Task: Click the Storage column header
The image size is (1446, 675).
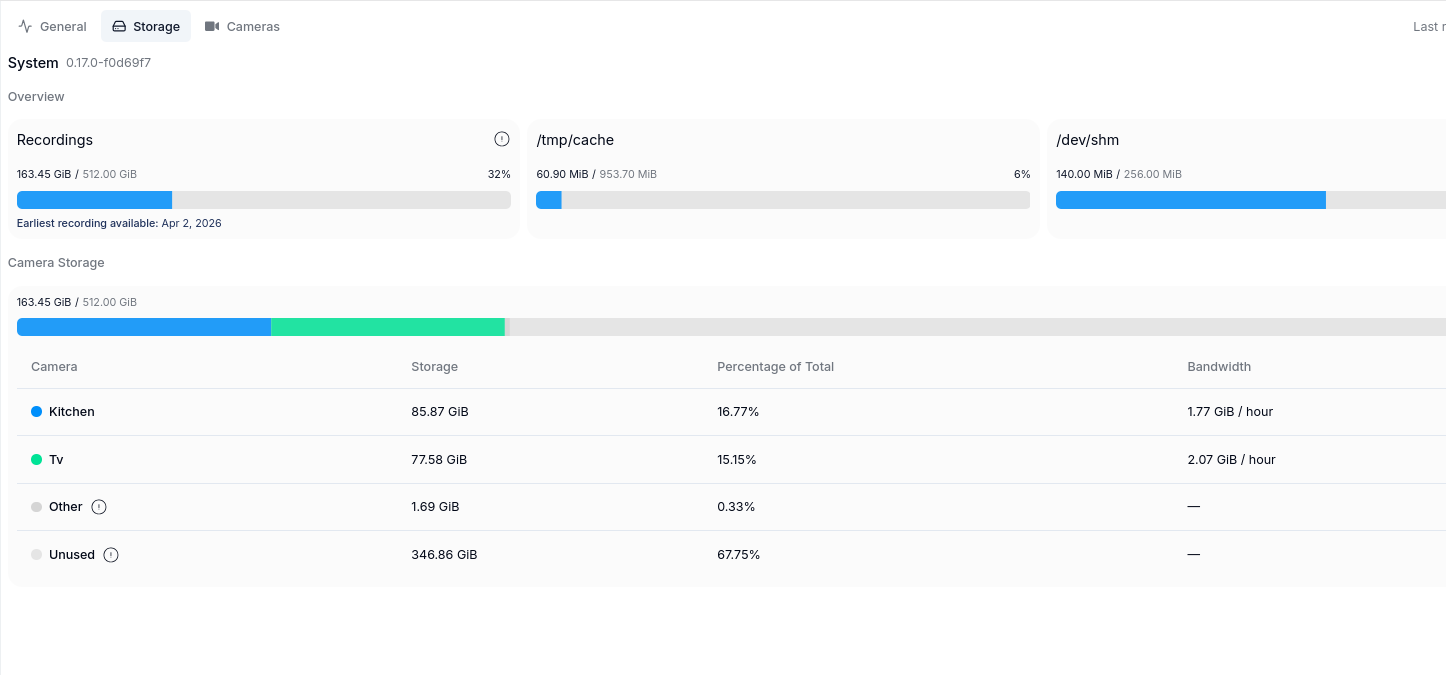Action: tap(434, 367)
